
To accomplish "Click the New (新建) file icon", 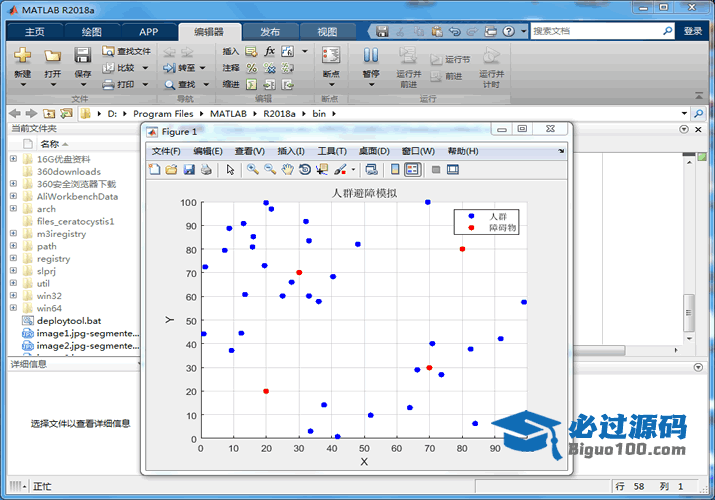I will coord(22,56).
